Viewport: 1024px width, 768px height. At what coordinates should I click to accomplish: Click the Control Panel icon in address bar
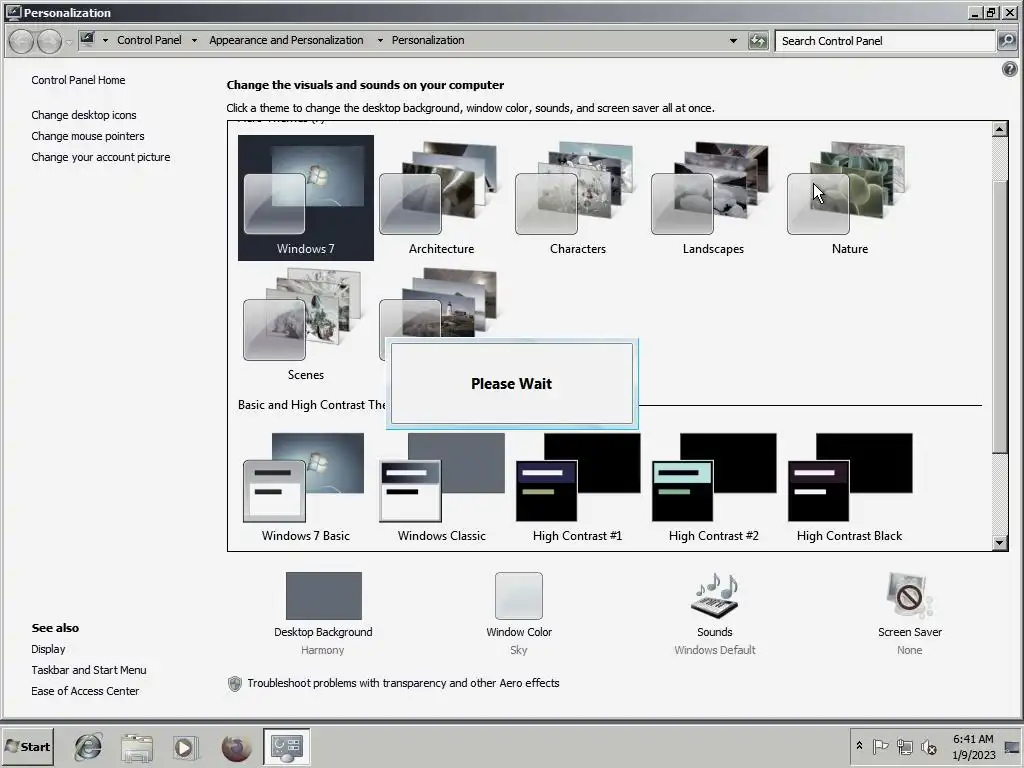88,39
